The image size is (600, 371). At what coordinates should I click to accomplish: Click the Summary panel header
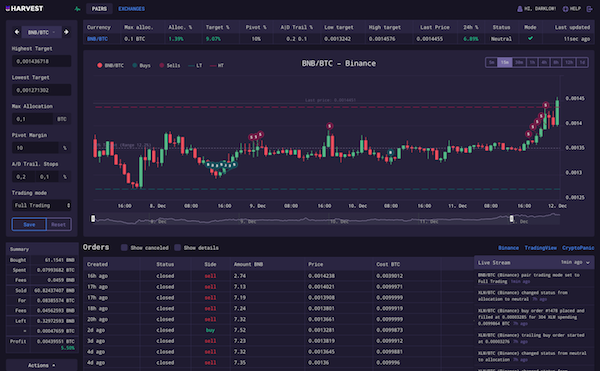[x=42, y=249]
